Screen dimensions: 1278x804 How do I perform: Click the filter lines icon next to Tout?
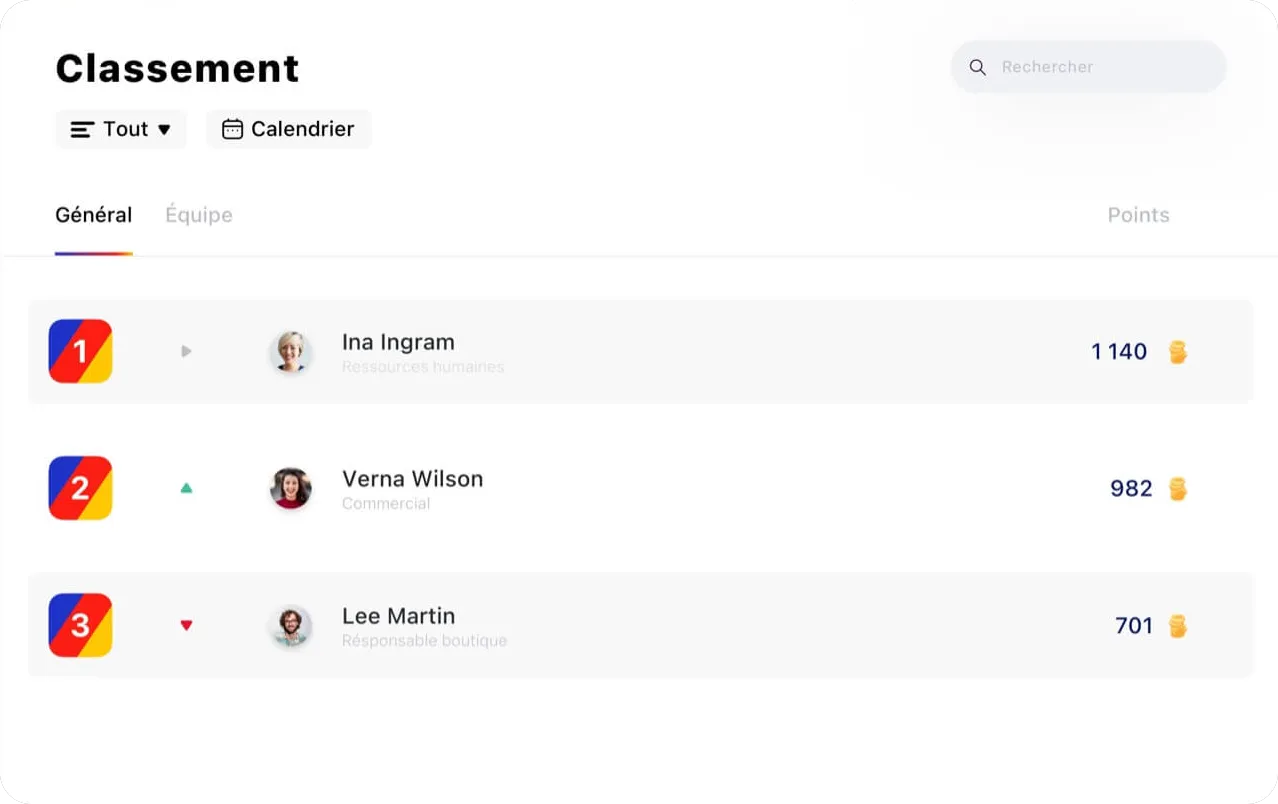click(x=81, y=128)
